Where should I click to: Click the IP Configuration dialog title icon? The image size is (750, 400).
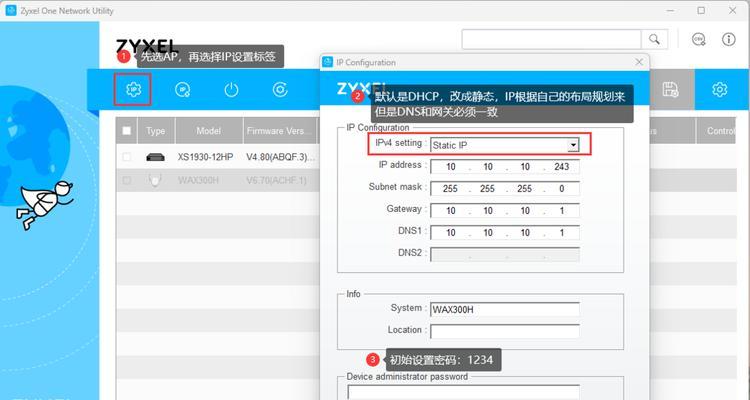coord(328,62)
